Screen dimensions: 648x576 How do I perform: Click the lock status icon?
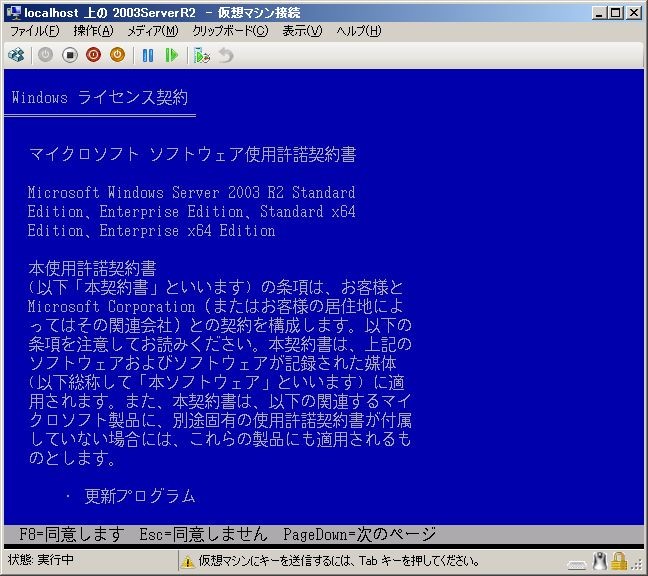[x=619, y=561]
